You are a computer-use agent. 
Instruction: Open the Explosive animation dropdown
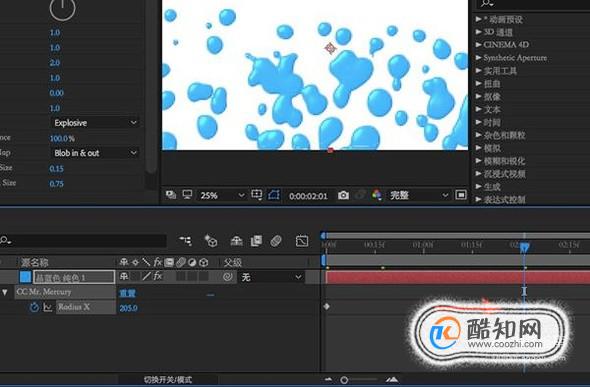(95, 123)
